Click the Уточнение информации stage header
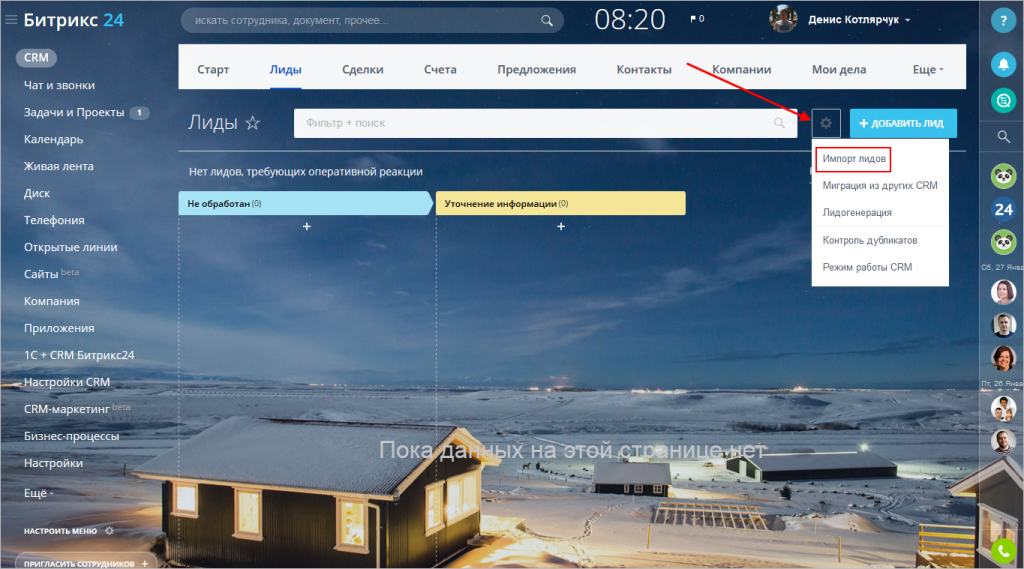 click(561, 203)
